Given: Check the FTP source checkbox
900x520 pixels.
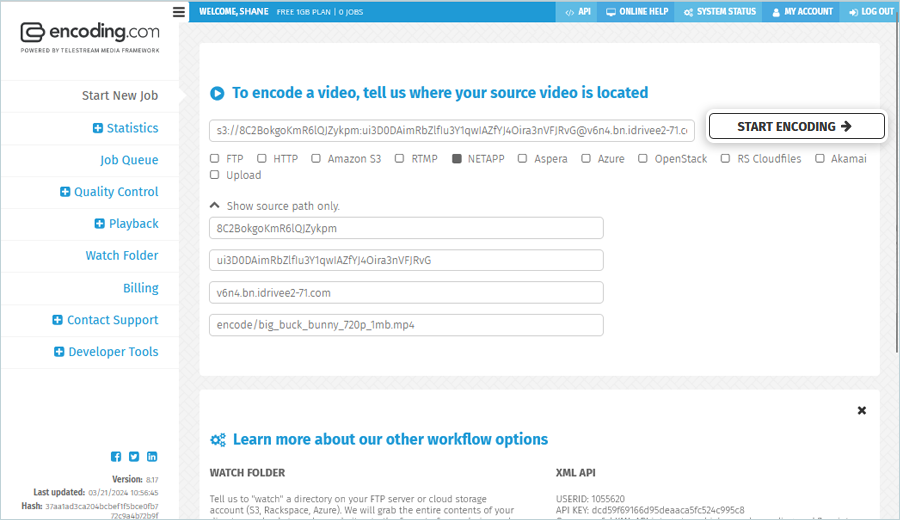Looking at the screenshot, I should pos(215,158).
